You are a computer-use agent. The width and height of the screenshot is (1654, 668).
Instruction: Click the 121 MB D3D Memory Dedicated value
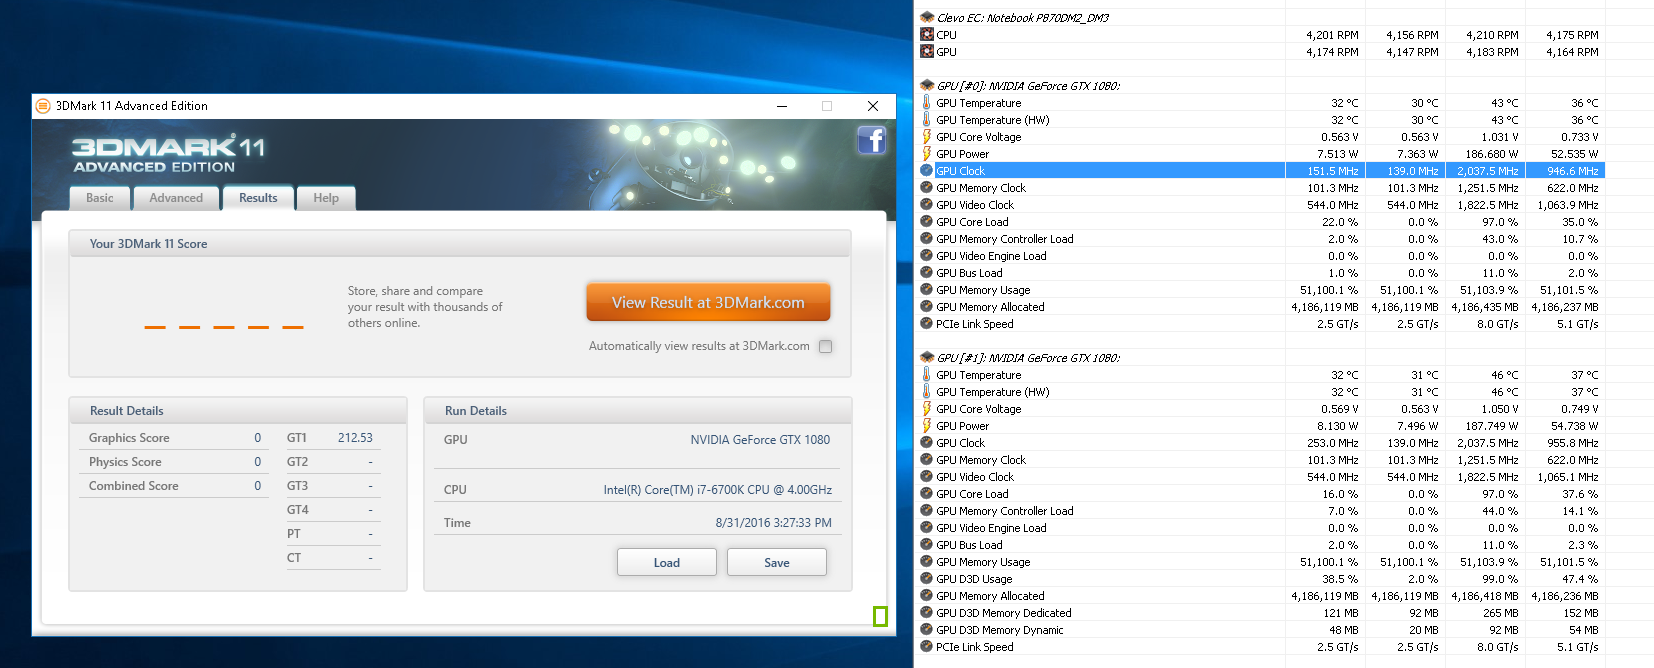(x=1341, y=613)
